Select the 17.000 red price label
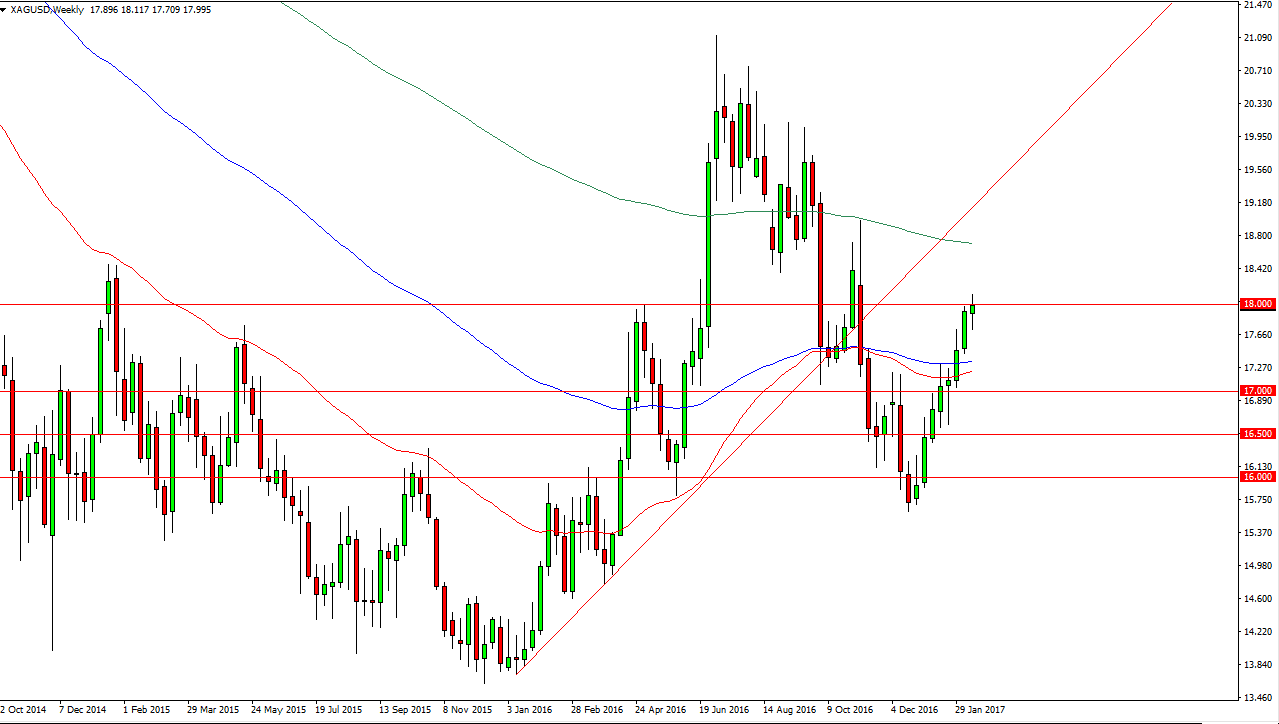This screenshot has height=724, width=1279. point(1256,391)
